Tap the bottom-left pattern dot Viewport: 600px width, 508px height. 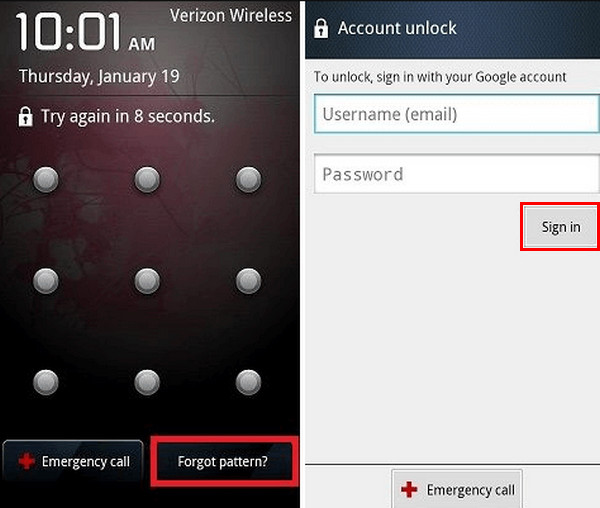(46, 382)
